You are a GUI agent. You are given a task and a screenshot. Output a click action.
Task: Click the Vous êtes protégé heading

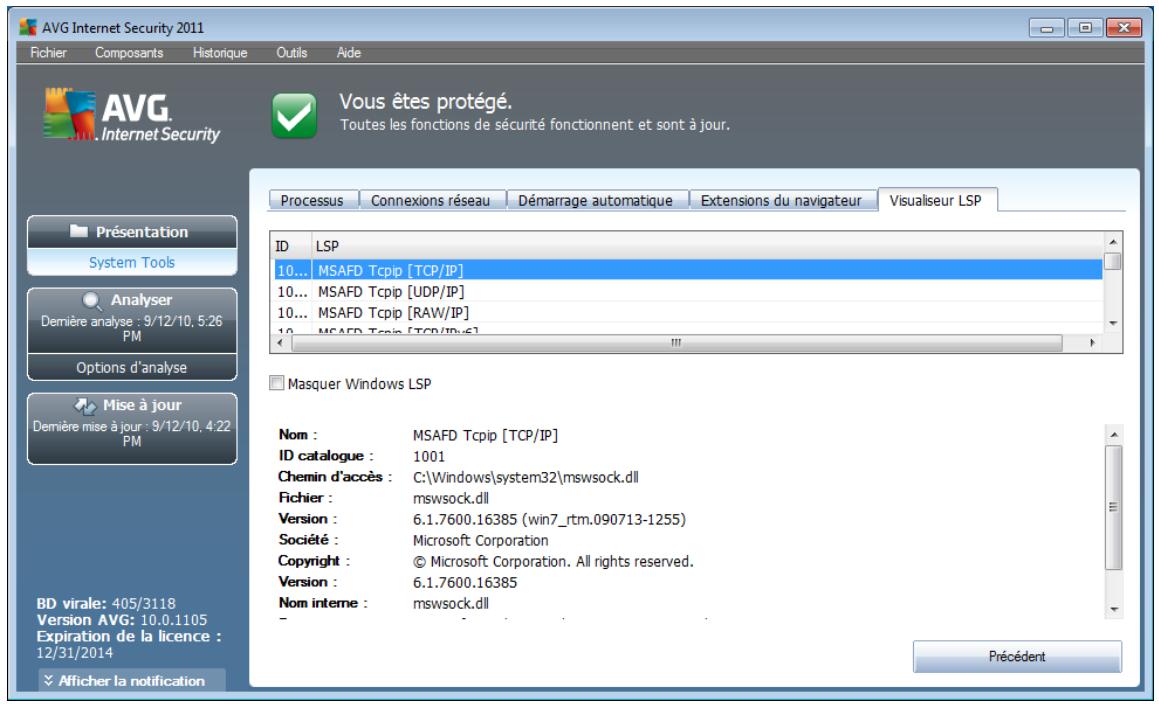point(426,101)
